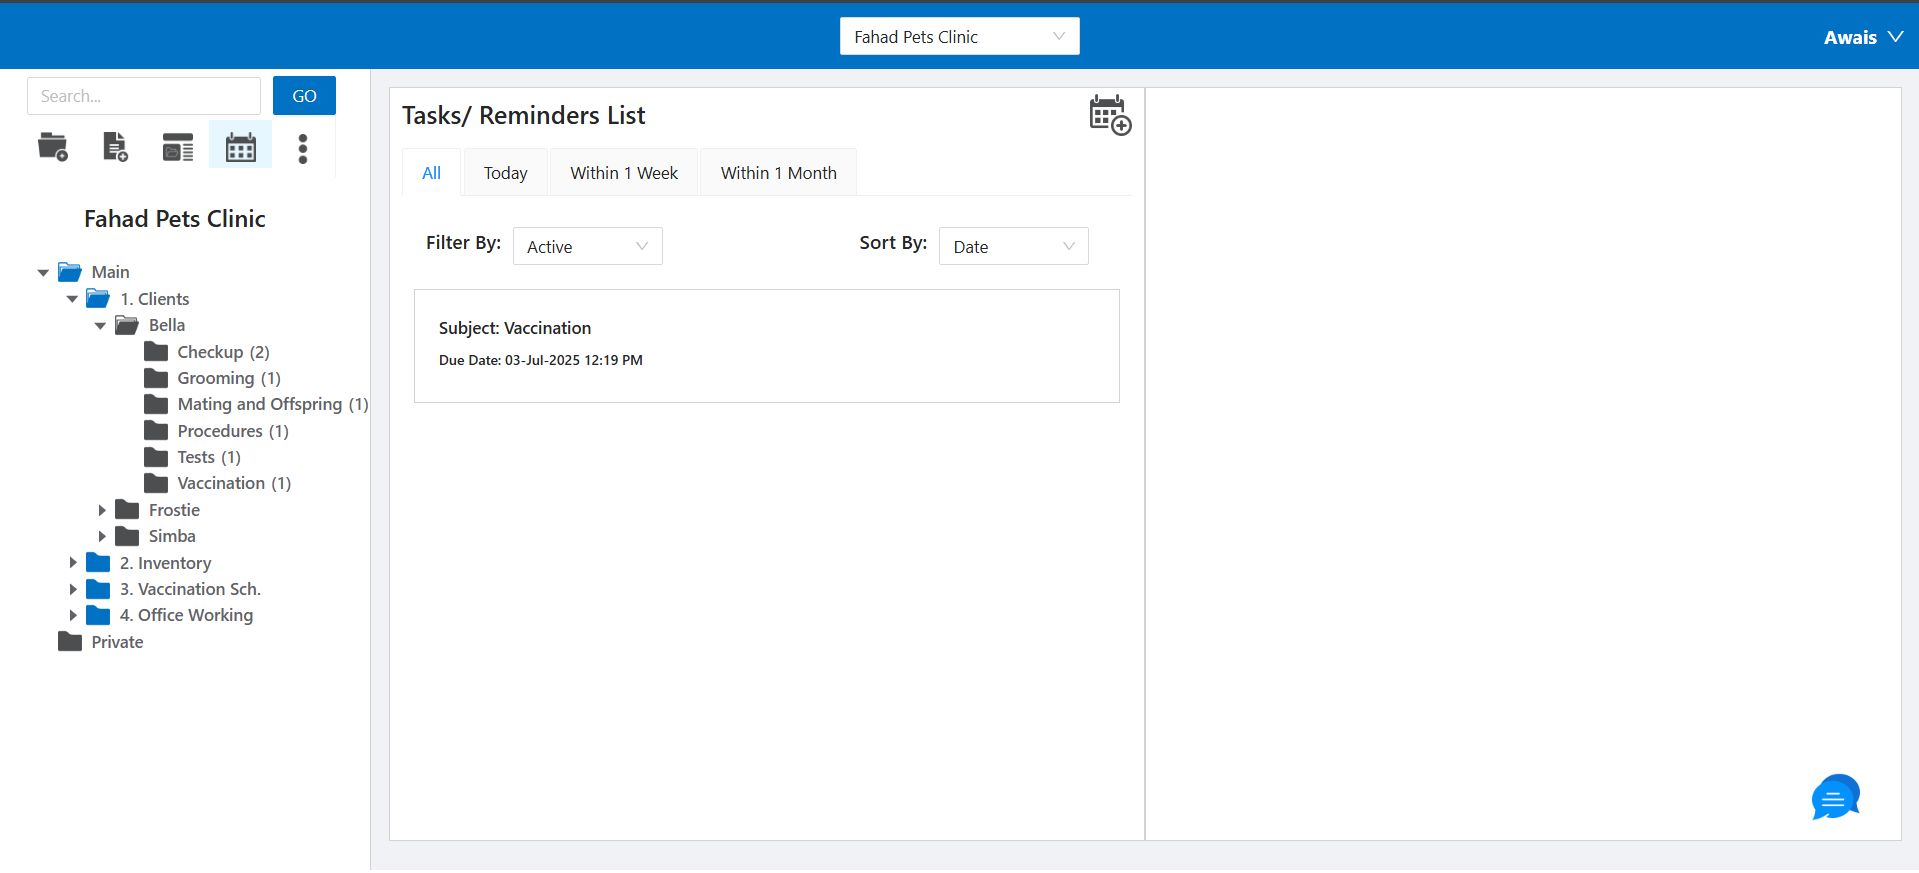Select the Tests (1) tree label
This screenshot has width=1919, height=873.
[209, 457]
